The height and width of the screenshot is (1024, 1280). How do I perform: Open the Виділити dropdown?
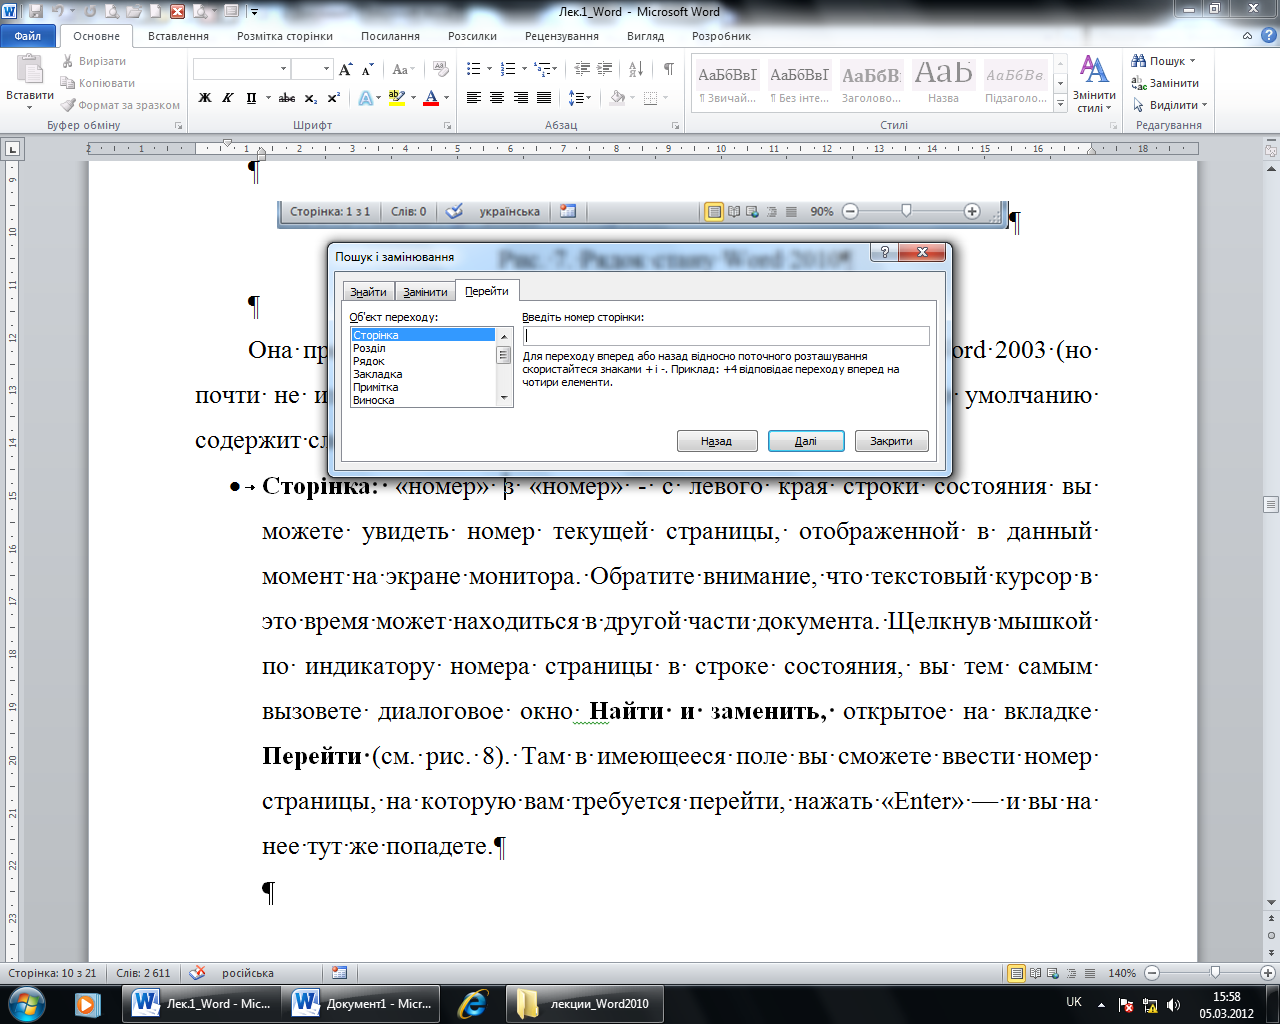(1170, 105)
